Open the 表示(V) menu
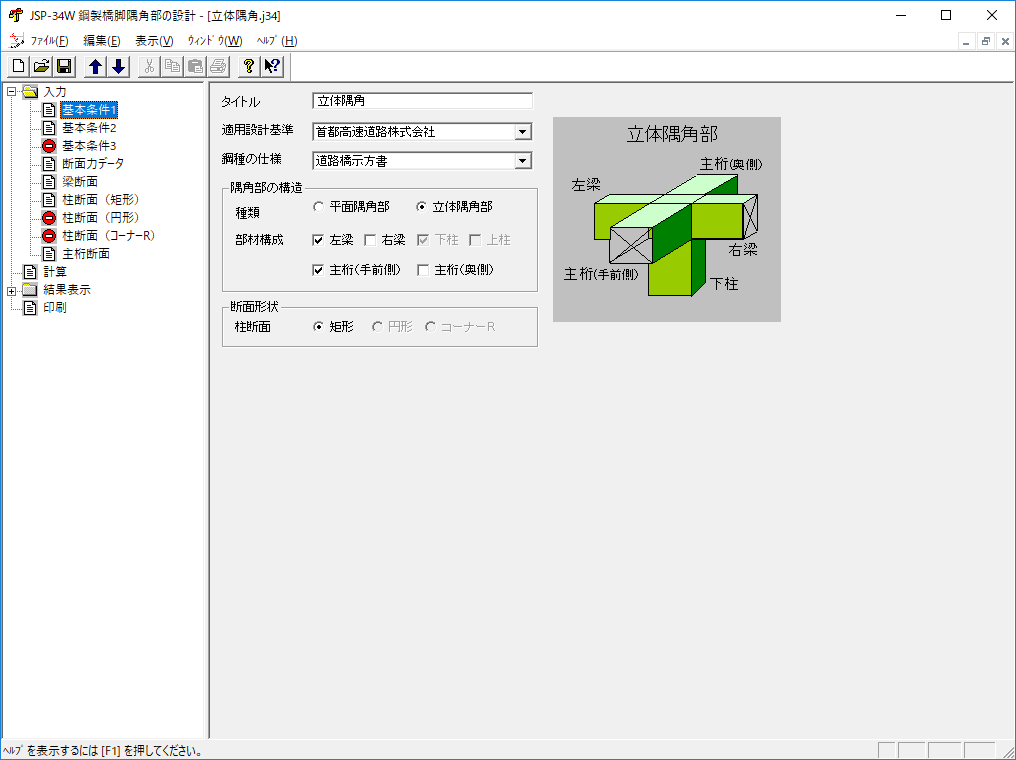The height and width of the screenshot is (760, 1016). pyautogui.click(x=154, y=41)
